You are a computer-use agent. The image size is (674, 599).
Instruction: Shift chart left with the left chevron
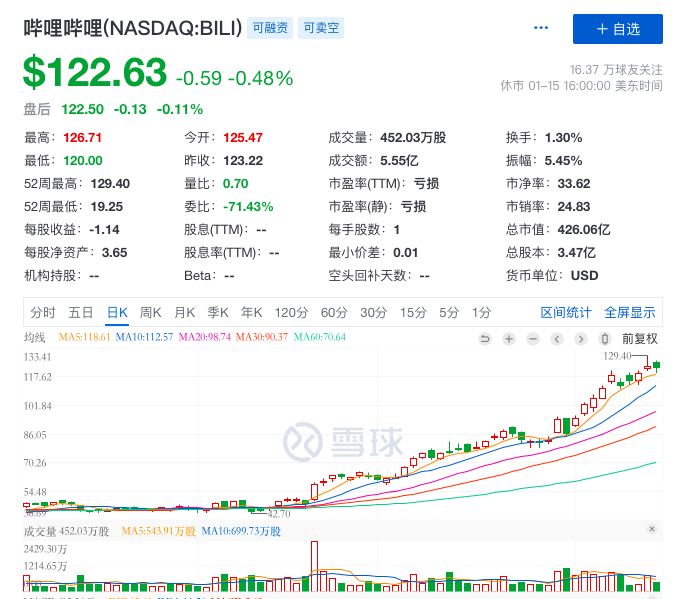click(557, 339)
